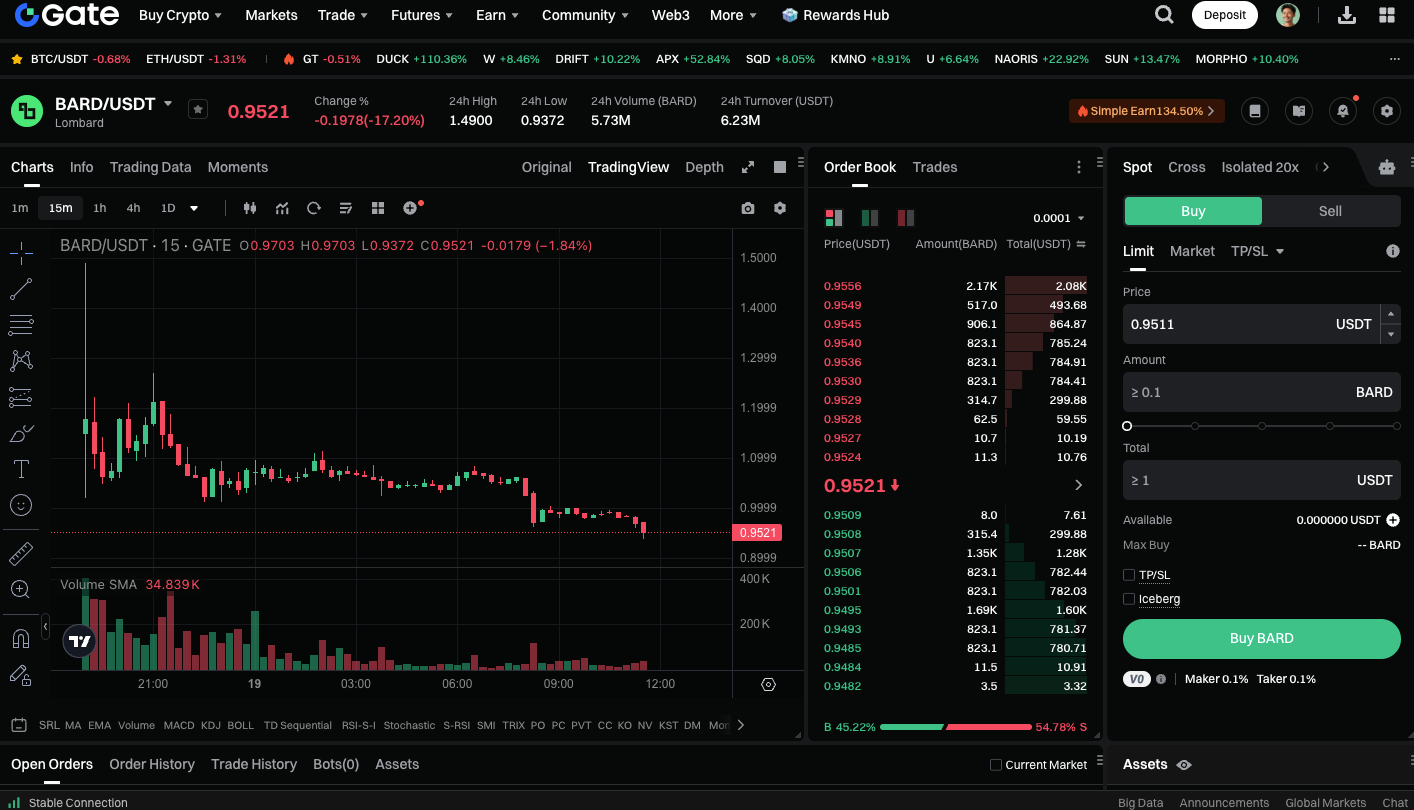Open candlestick chart style selector
Screen dimensions: 1414x810
(250, 208)
